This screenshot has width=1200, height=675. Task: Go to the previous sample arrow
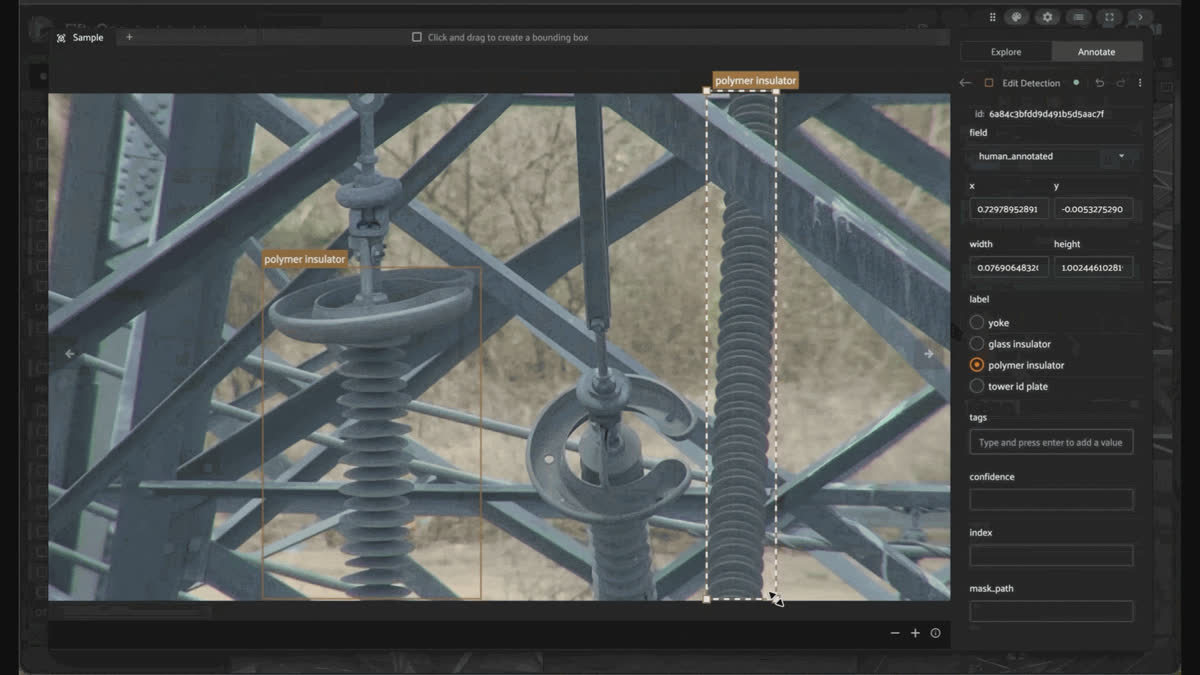(69, 353)
